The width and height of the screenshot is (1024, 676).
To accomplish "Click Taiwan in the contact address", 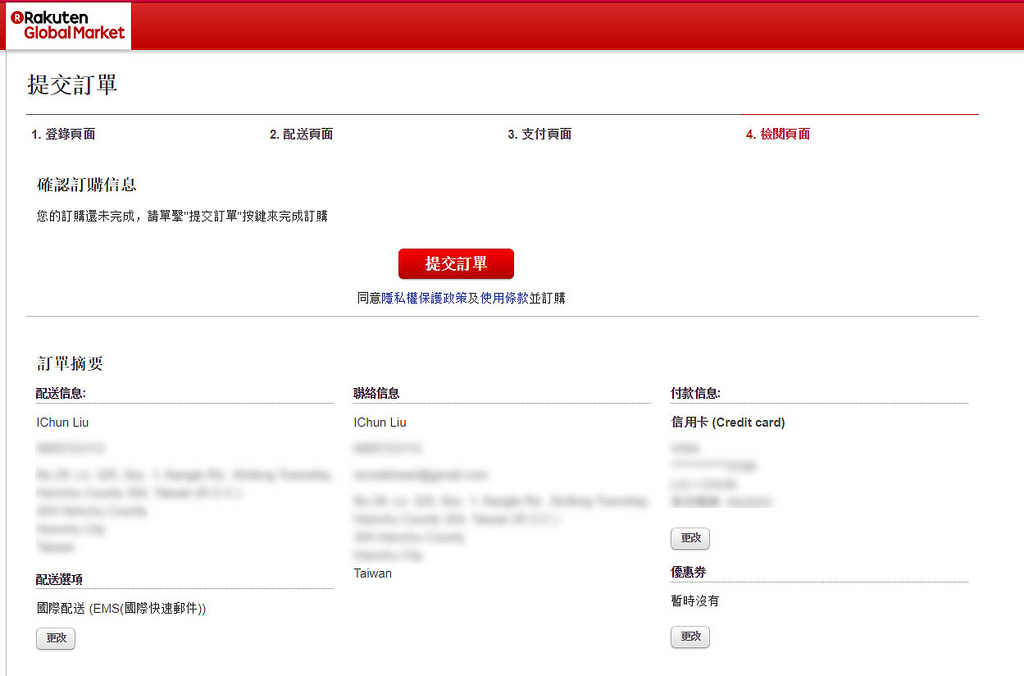I will pos(373,573).
